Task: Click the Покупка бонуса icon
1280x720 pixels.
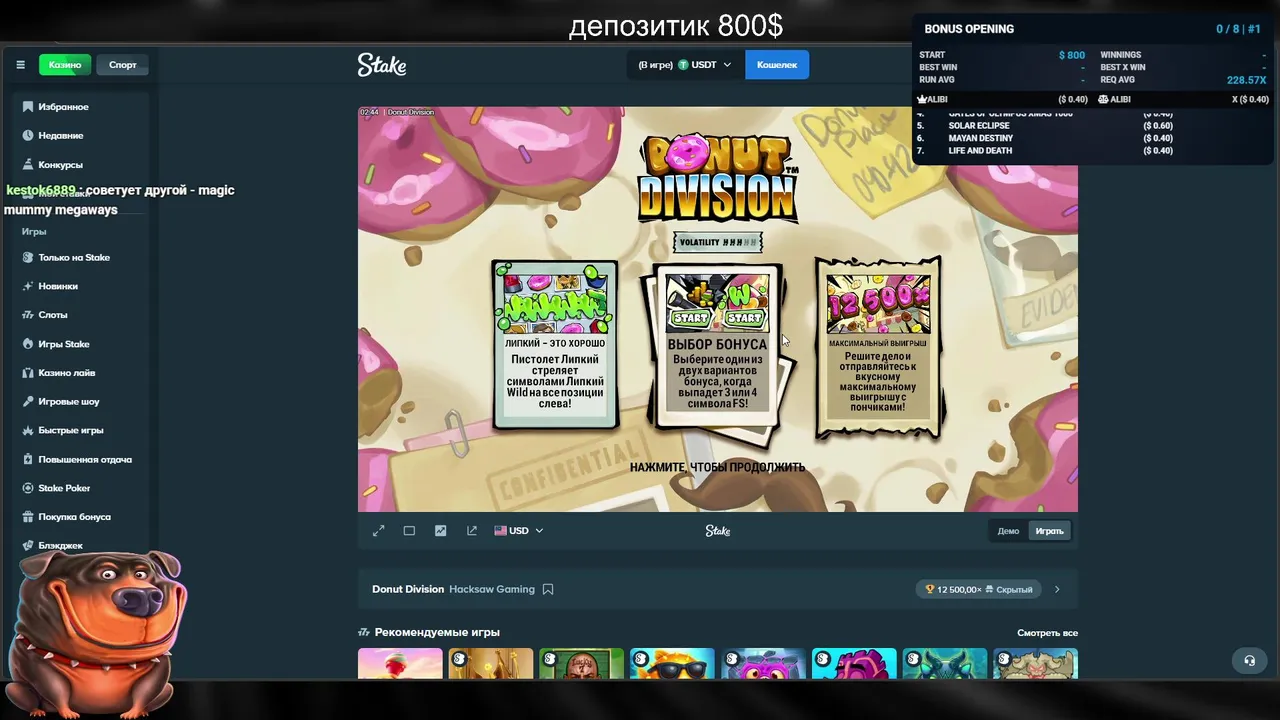Action: click(29, 517)
